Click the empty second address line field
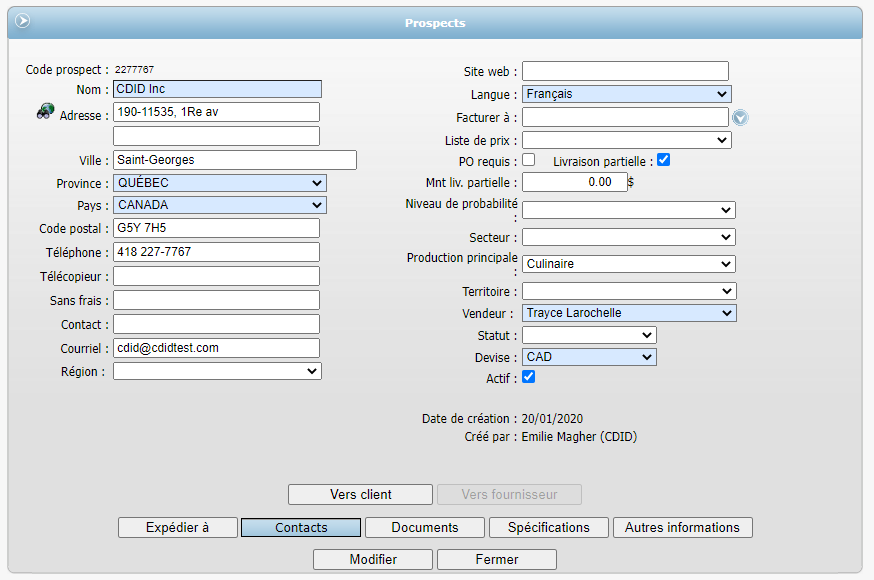The height and width of the screenshot is (580, 874). click(x=216, y=136)
